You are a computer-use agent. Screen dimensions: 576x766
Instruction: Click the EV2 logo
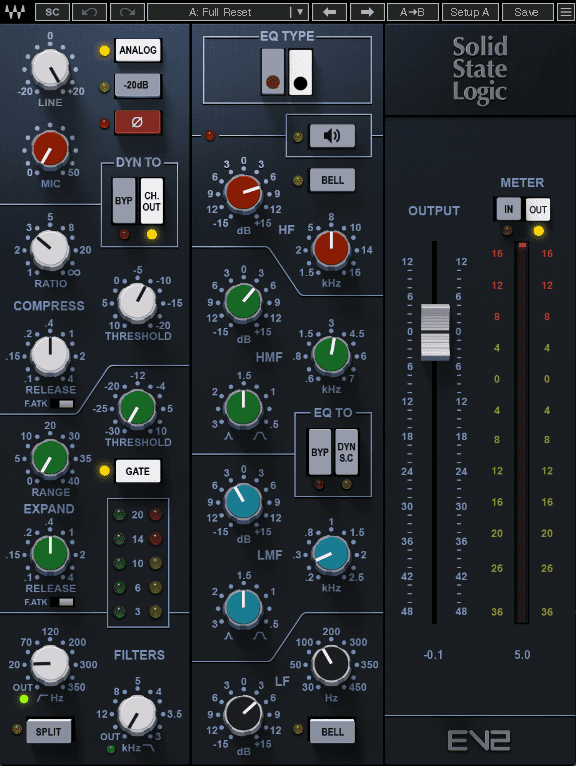point(479,740)
